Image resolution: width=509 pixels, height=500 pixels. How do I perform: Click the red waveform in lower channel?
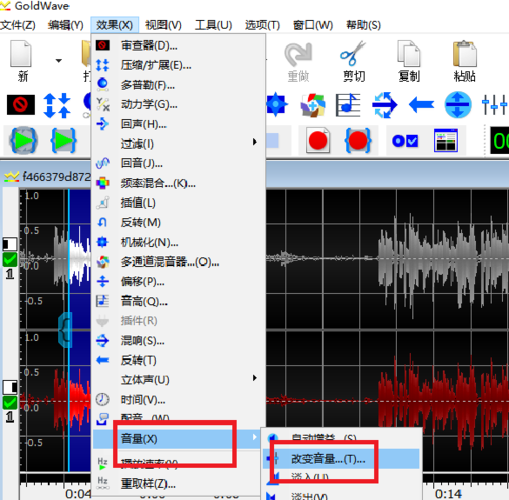443,401
